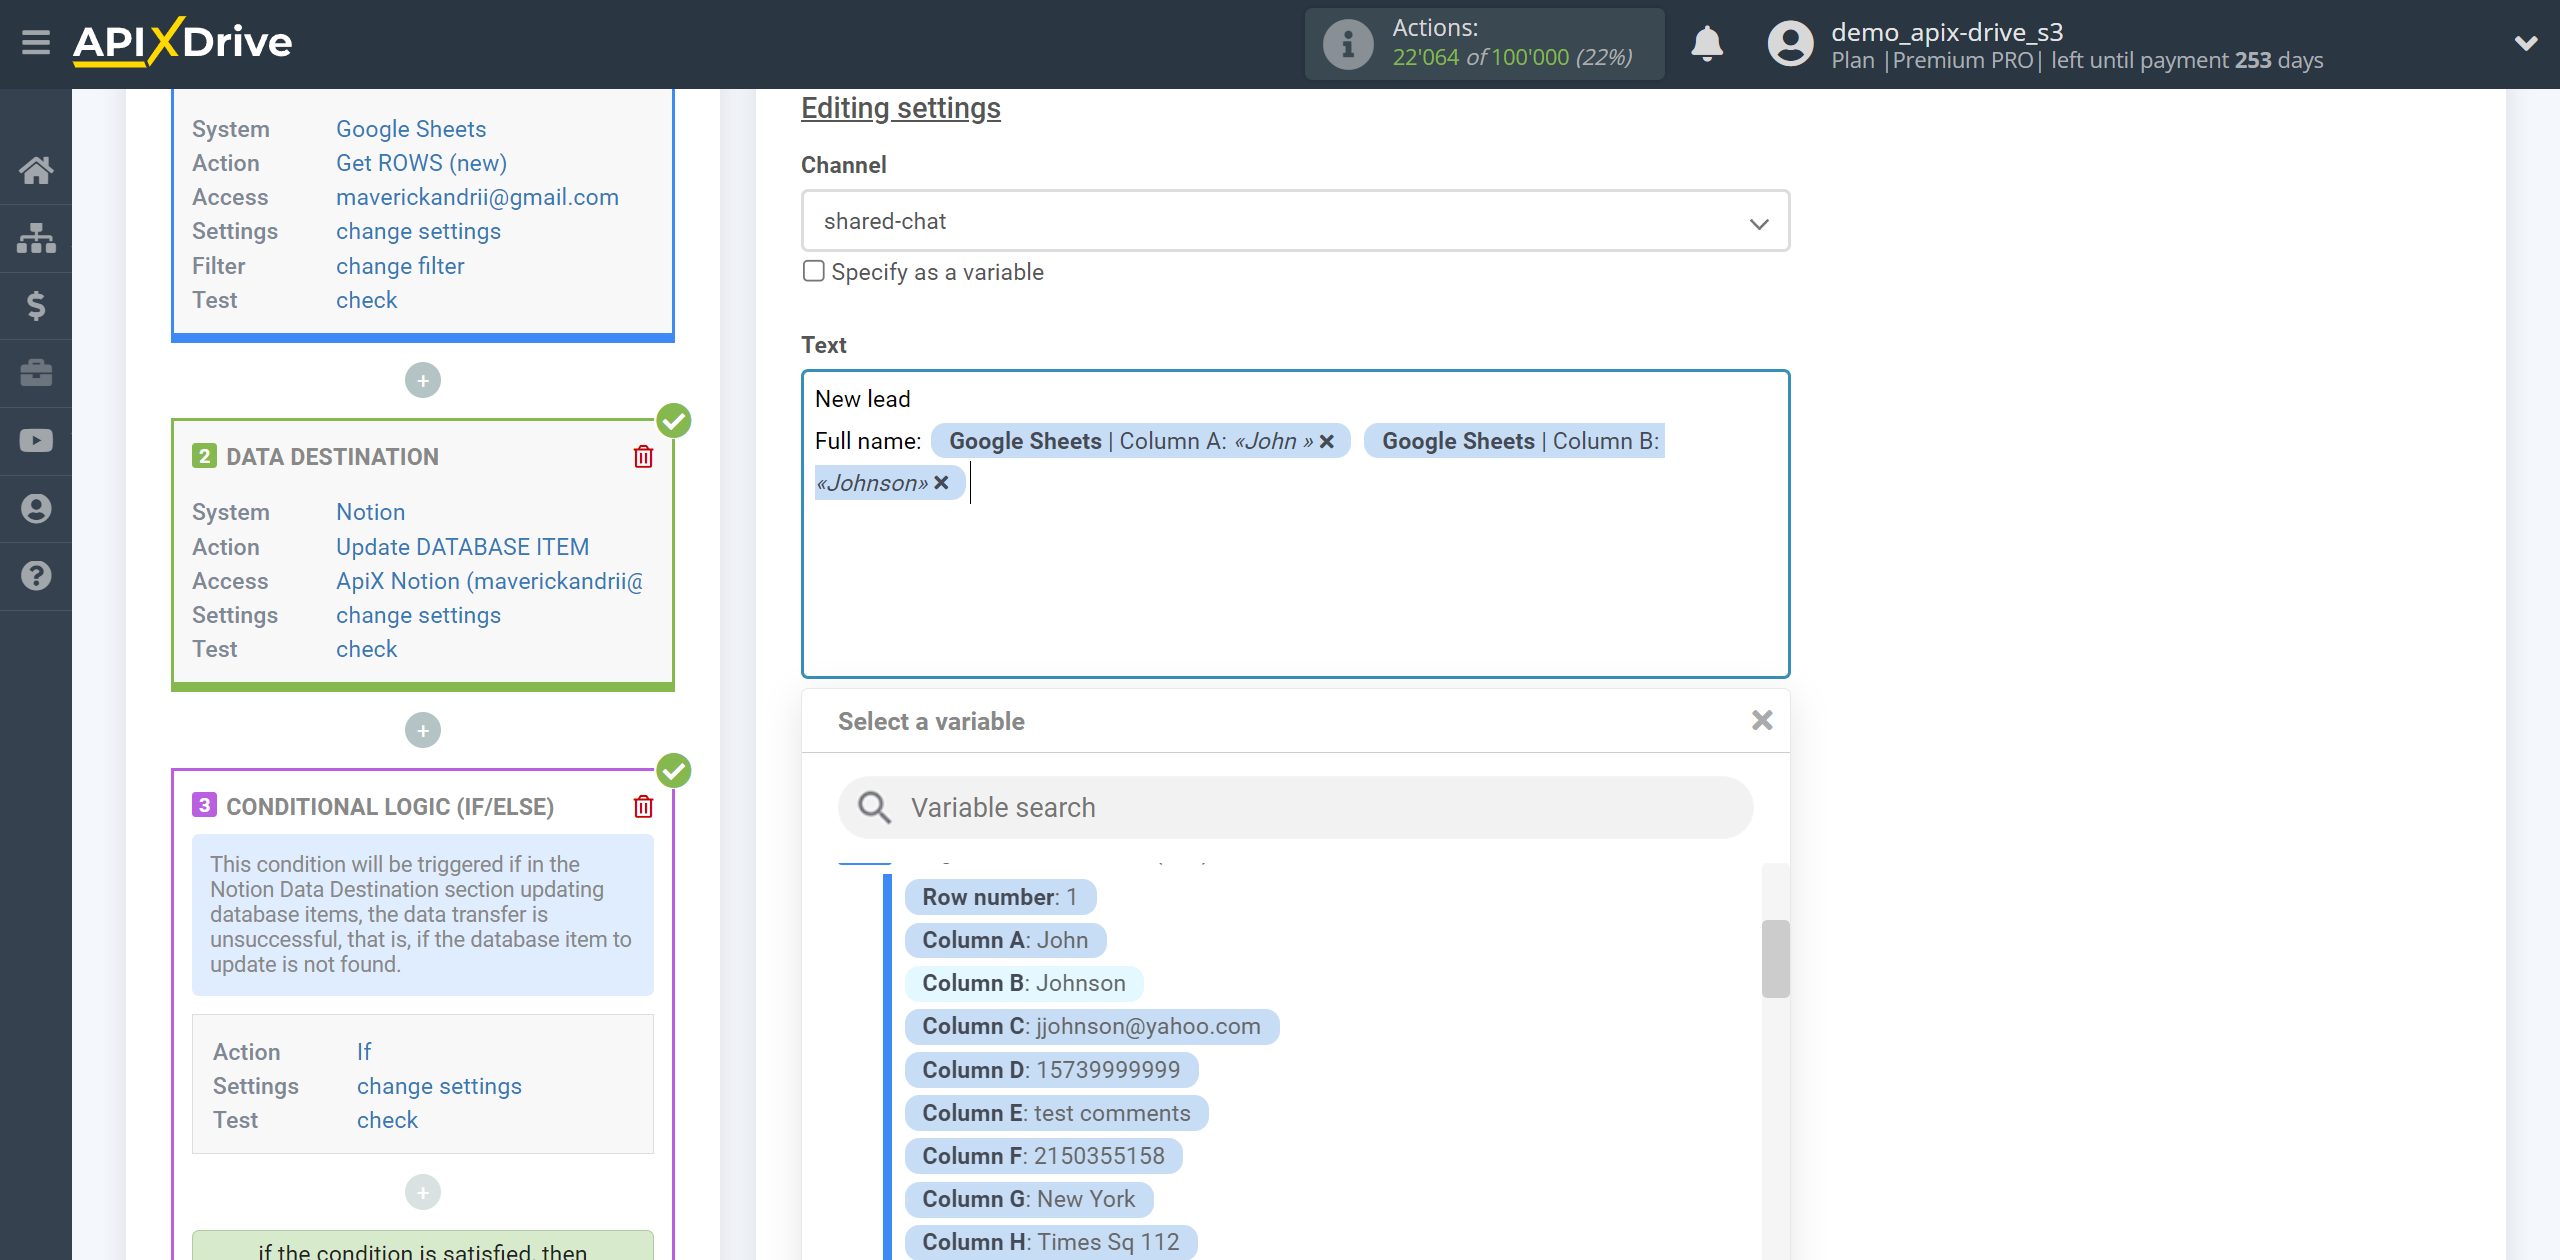
Task: Open Get ROWS (new) action link
Action: point(421,163)
